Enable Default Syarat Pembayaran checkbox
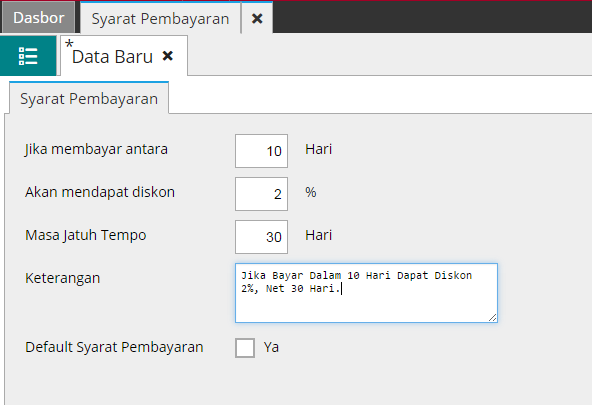Screen dimensions: 592x405 tap(245, 348)
